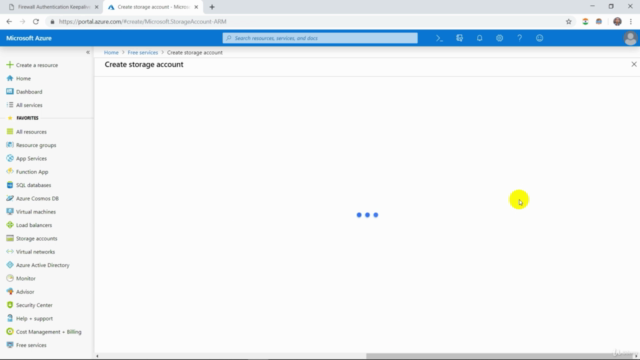
Task: Click the Cost Management + Billing icon
Action: coord(10,331)
